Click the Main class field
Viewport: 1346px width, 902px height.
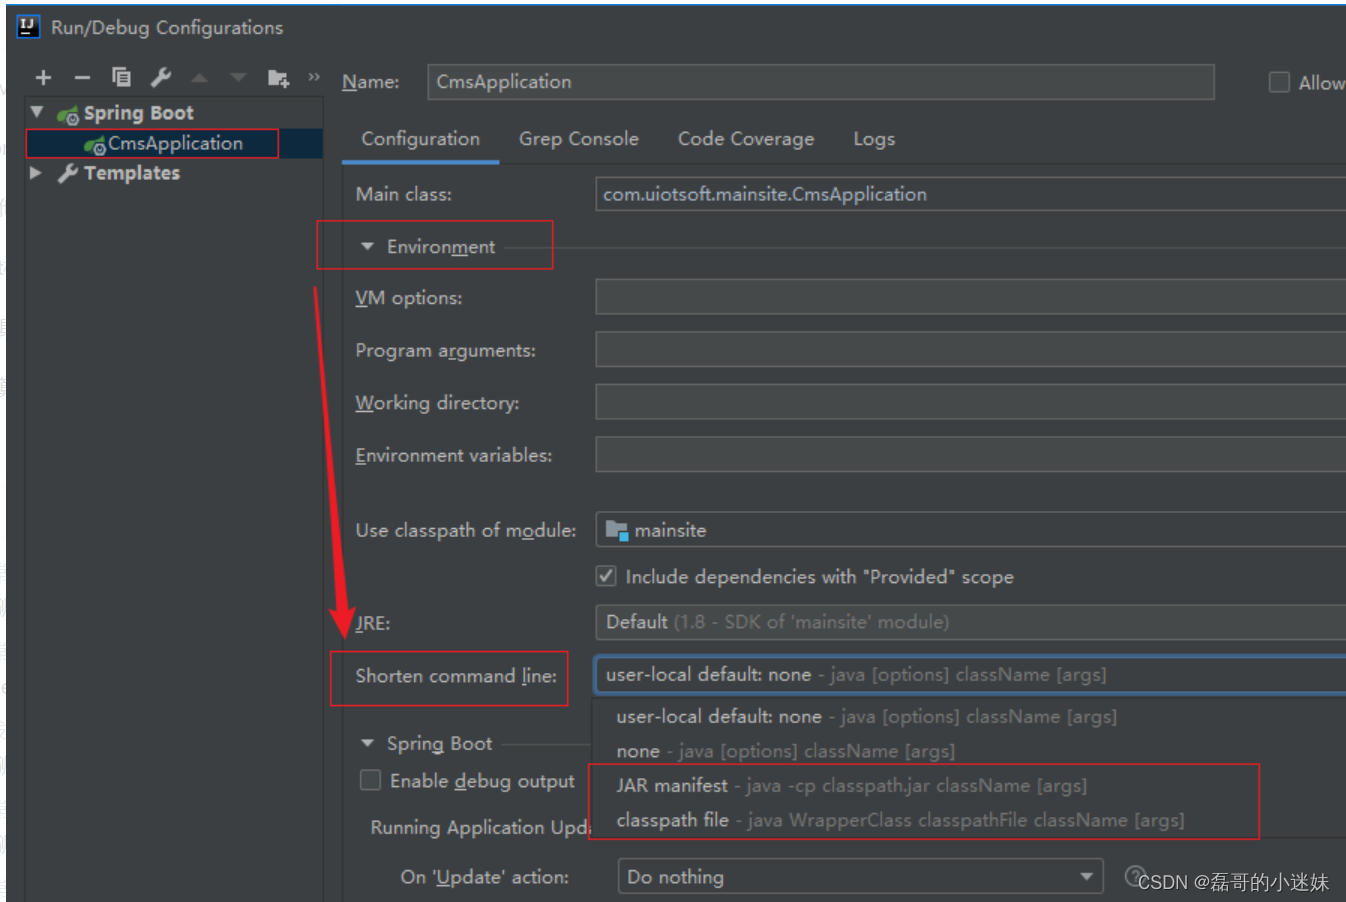[970, 194]
